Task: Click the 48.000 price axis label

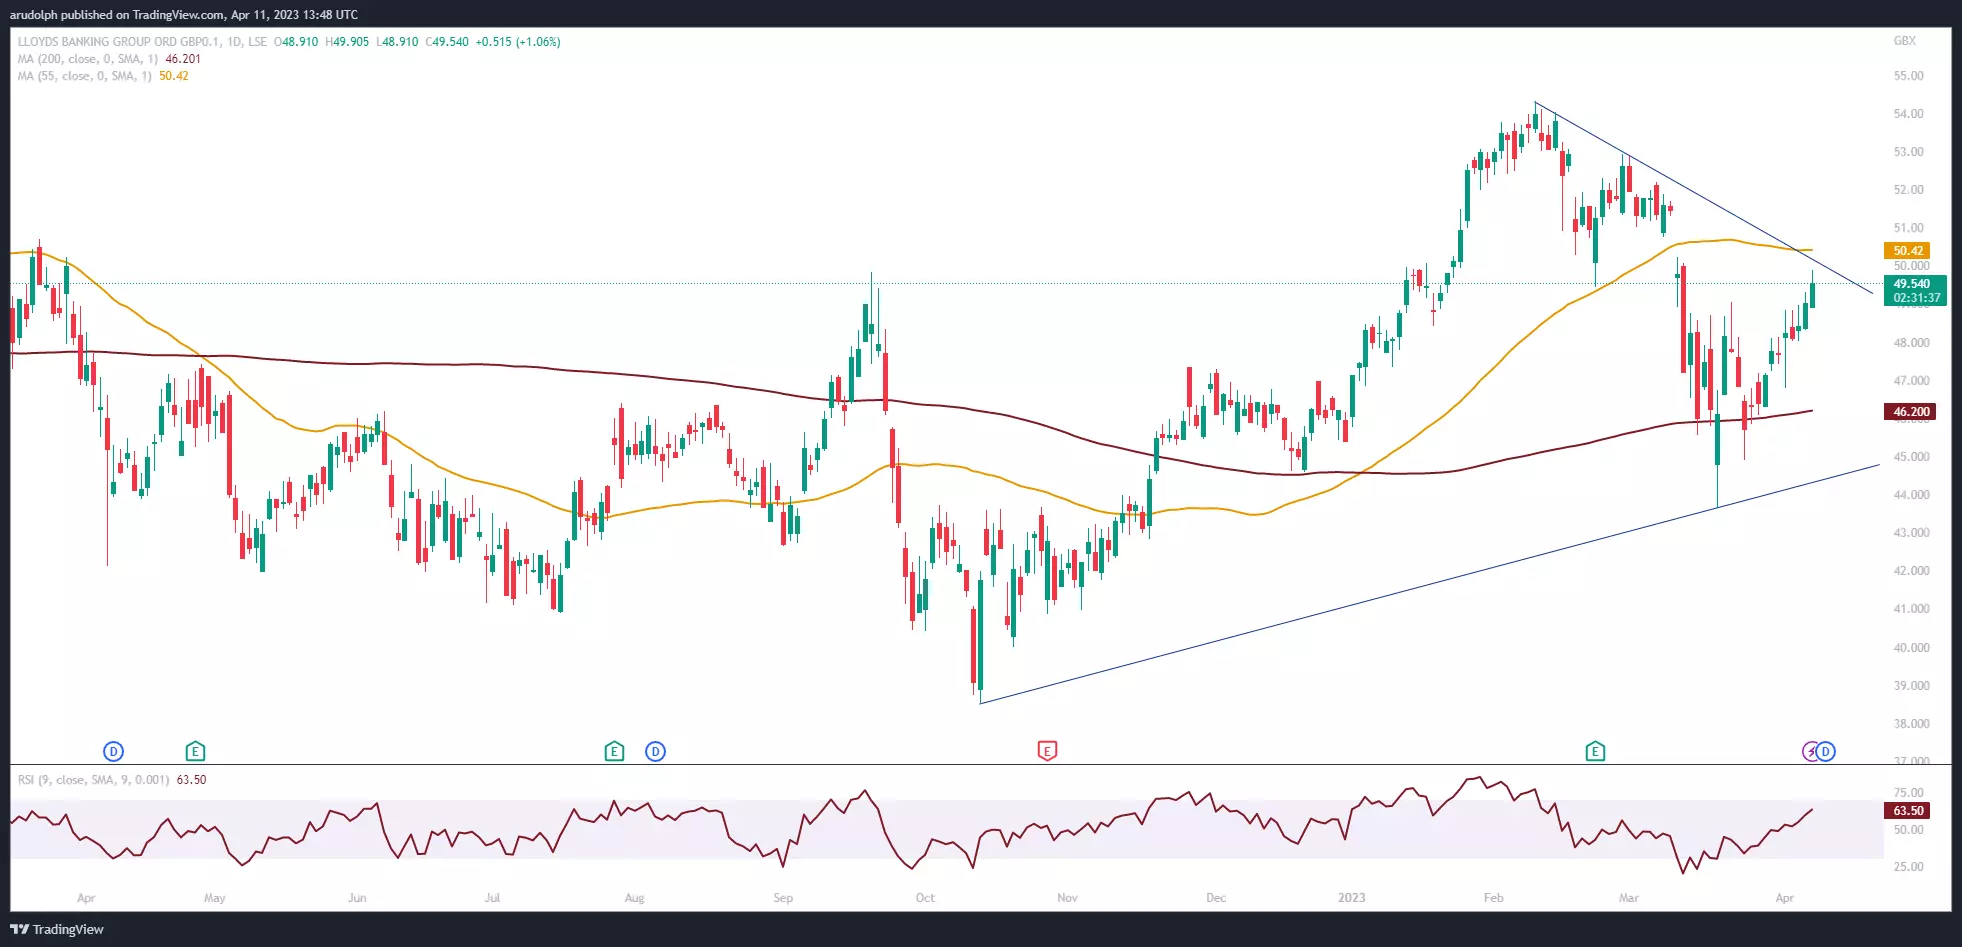Action: pos(1911,343)
